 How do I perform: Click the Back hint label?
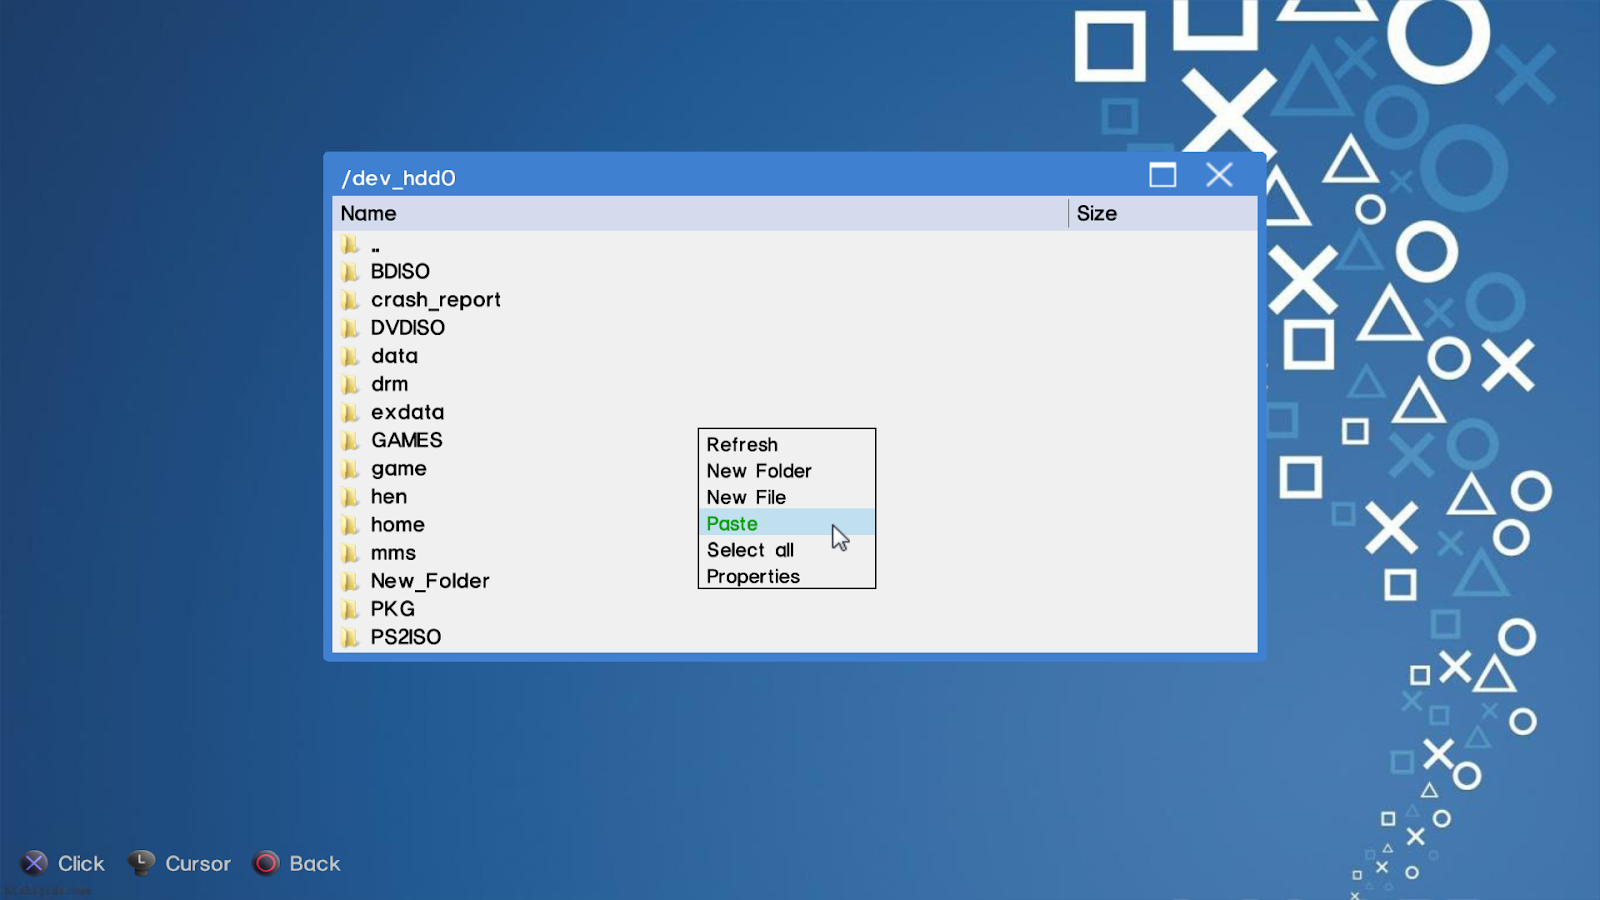[x=315, y=863]
